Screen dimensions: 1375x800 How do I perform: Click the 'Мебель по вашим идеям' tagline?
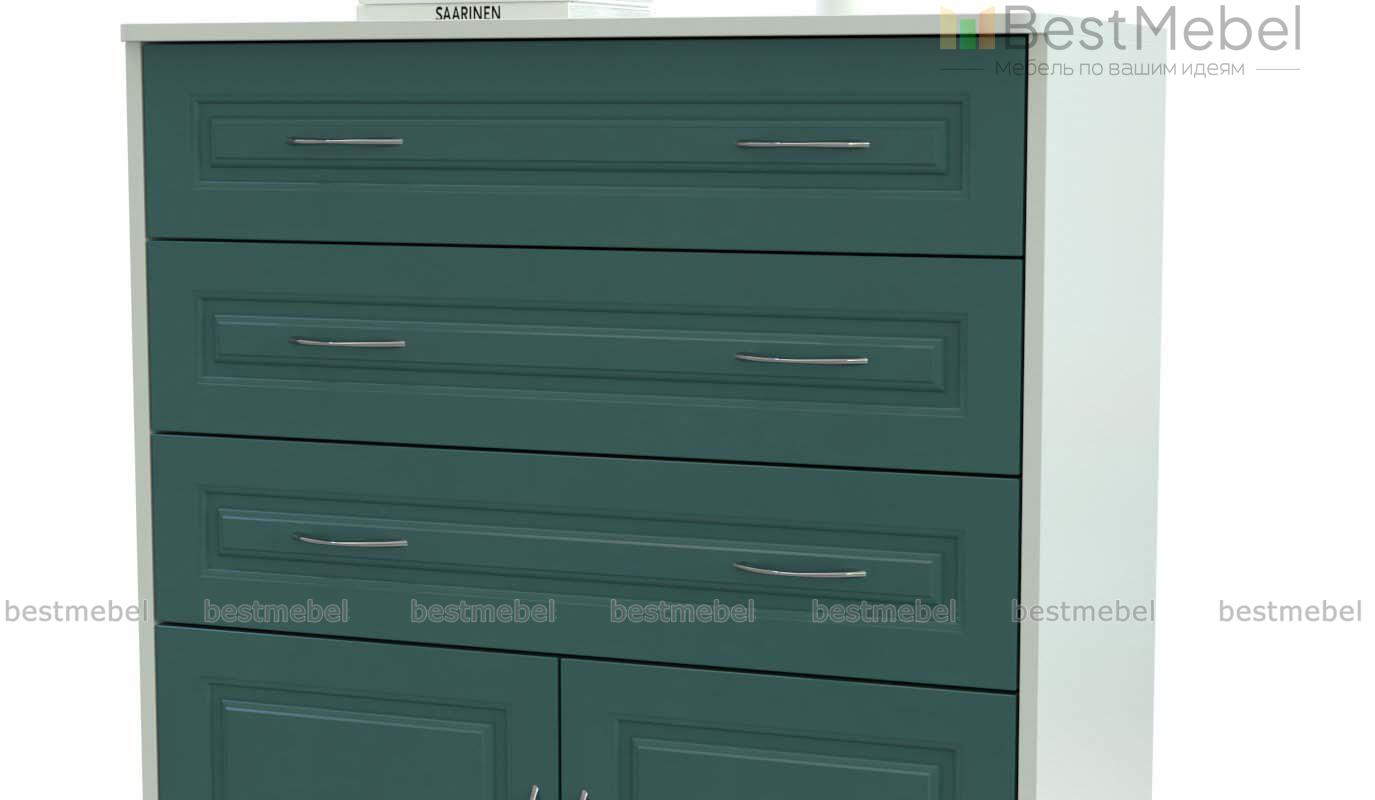coord(1119,69)
